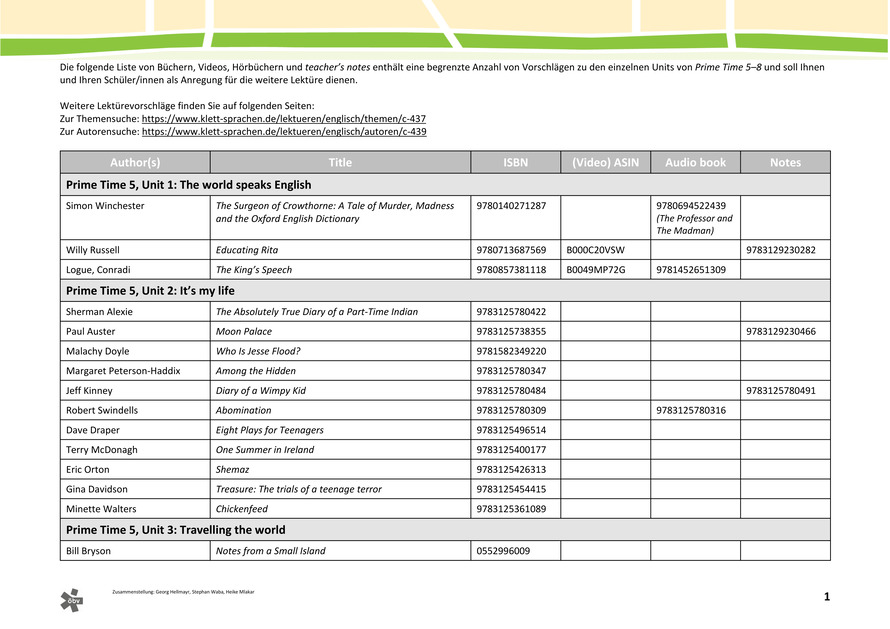Select the Audio book column header
Viewport: 890px width, 629px height.
695,162
